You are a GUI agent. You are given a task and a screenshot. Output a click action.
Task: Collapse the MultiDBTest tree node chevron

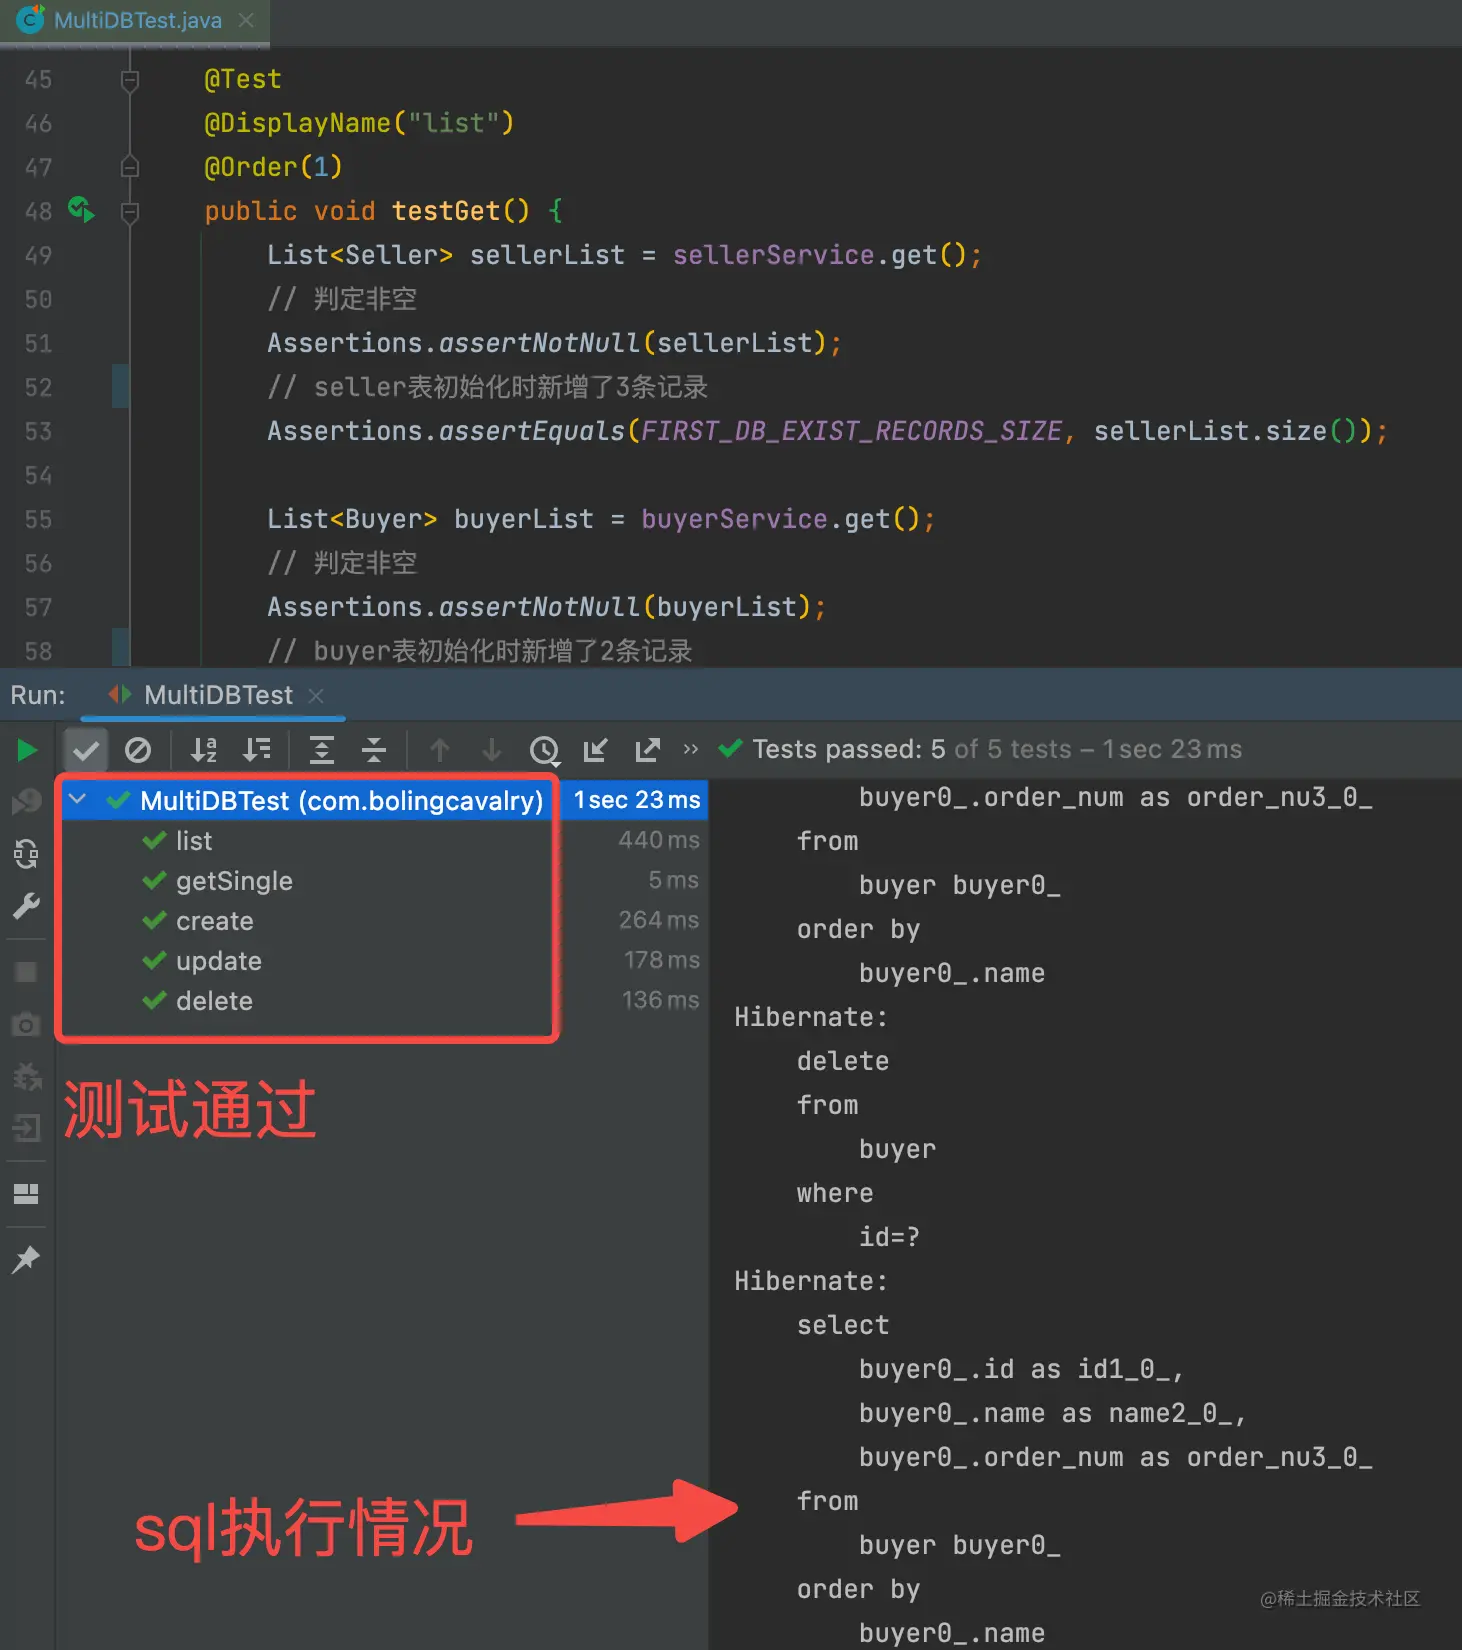78,800
